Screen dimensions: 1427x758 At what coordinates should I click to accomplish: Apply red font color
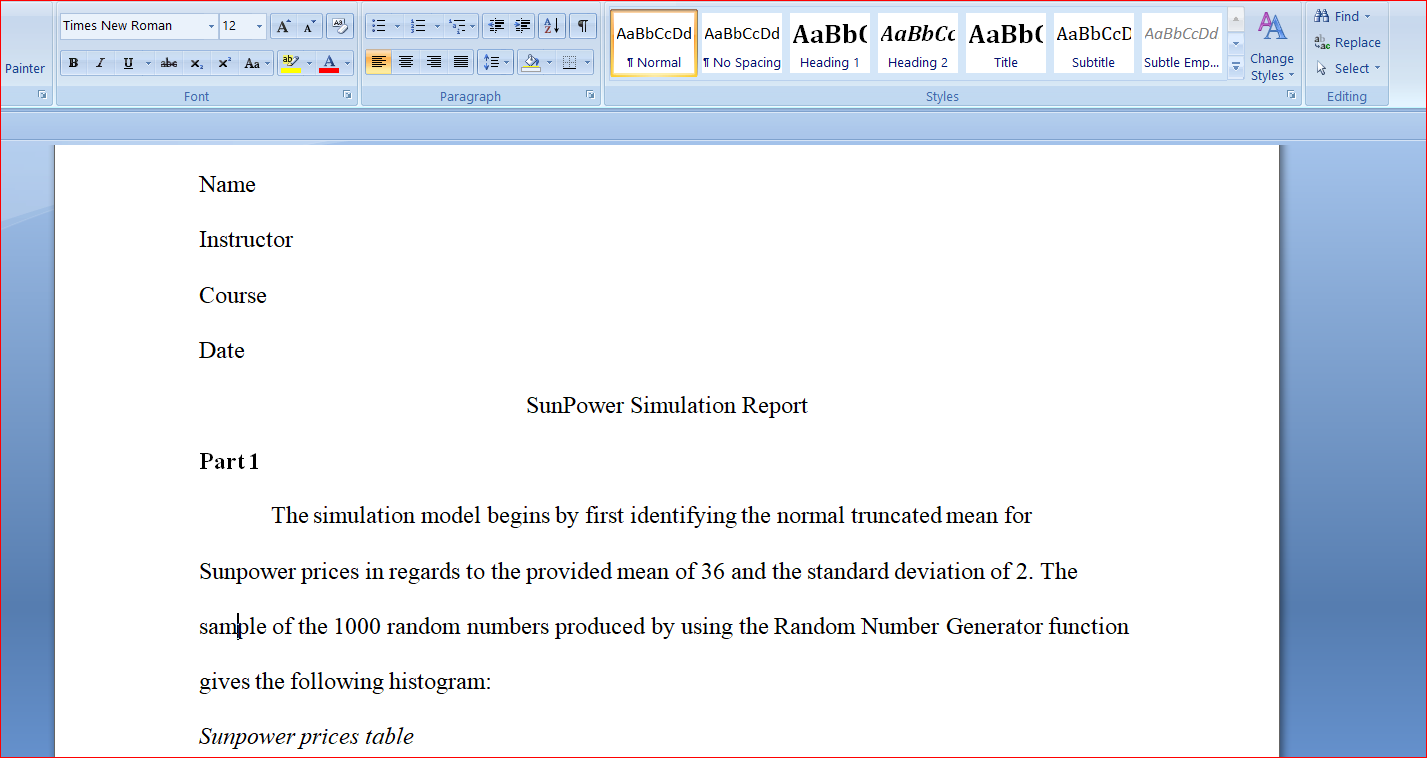329,63
